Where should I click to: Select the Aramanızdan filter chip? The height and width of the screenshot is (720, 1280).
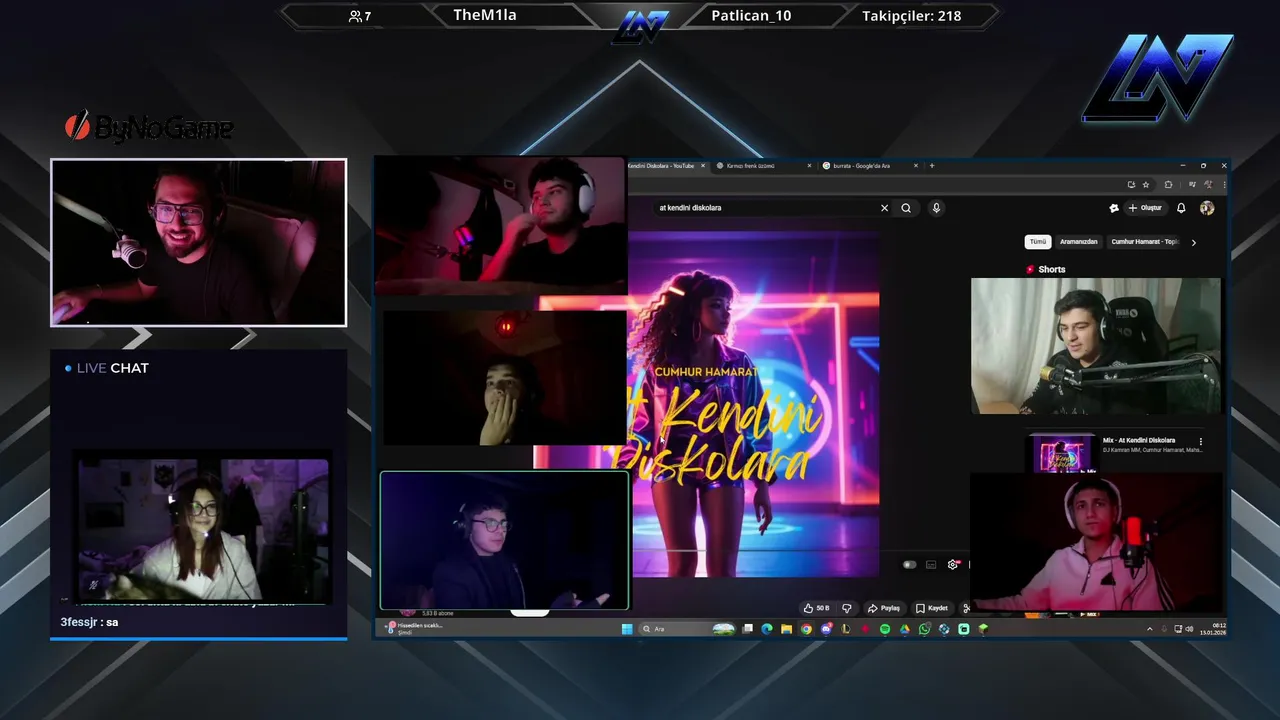click(1079, 242)
